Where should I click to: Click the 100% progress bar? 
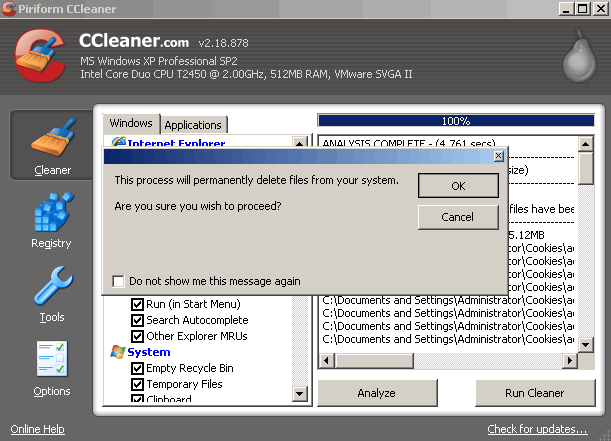pos(456,121)
